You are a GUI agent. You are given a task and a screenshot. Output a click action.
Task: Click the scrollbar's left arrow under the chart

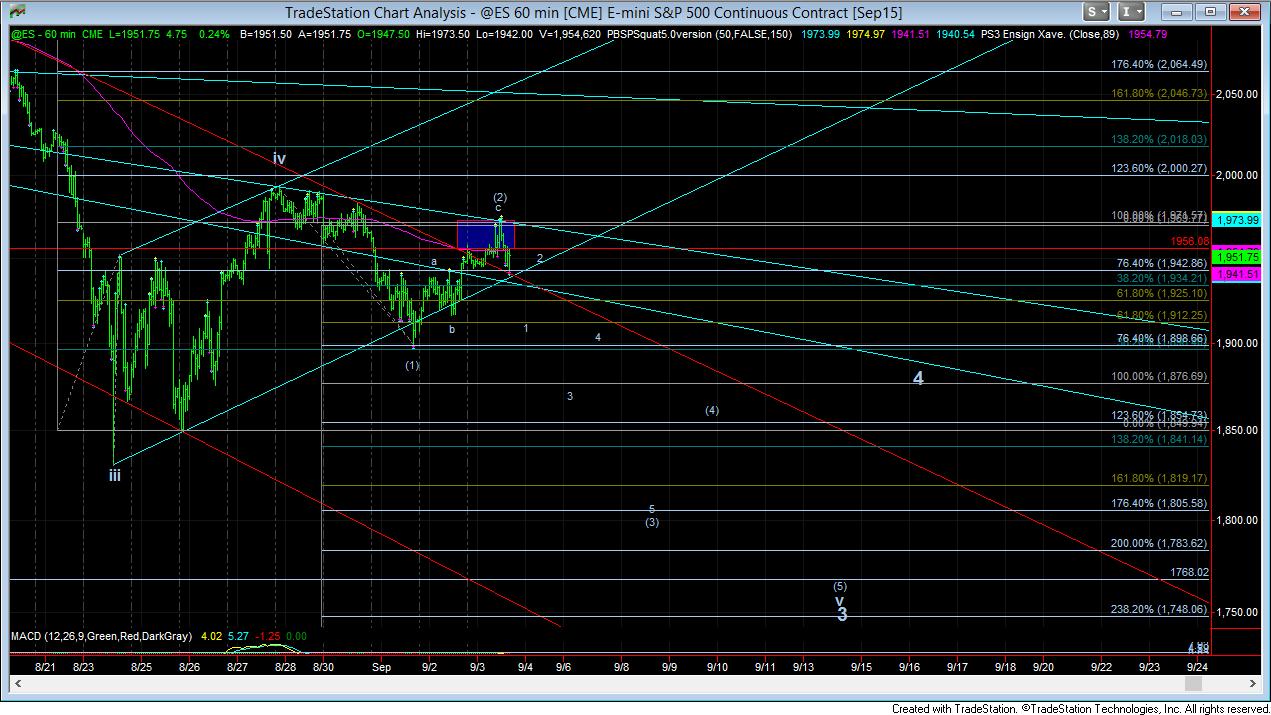[16, 683]
